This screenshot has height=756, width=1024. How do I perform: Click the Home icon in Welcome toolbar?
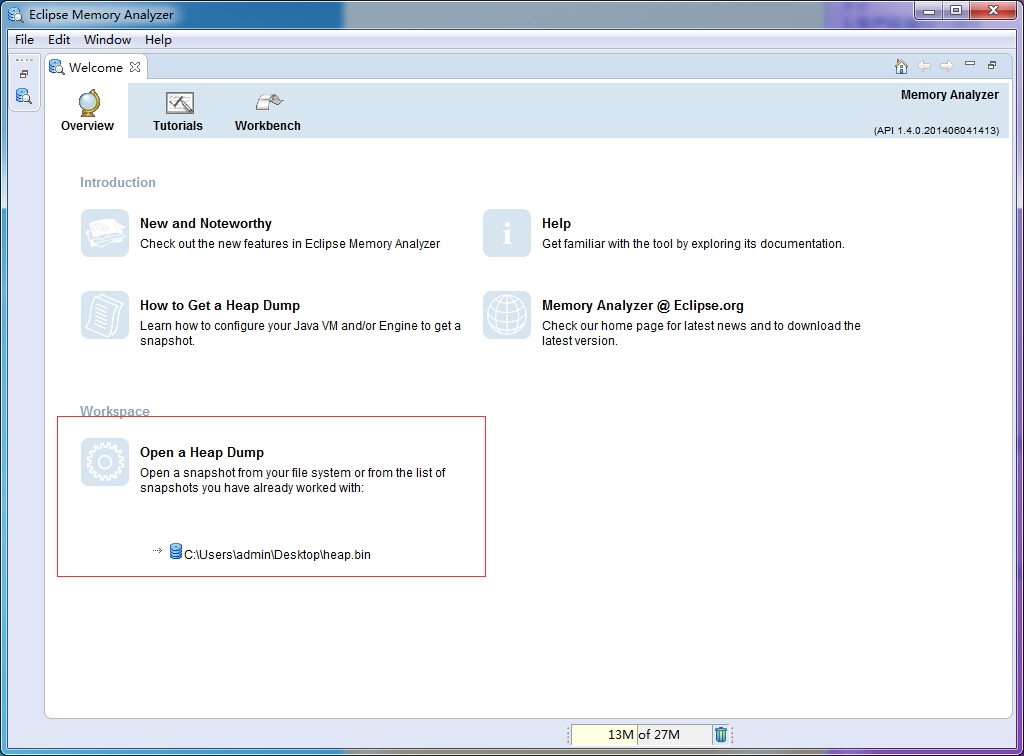tap(901, 66)
